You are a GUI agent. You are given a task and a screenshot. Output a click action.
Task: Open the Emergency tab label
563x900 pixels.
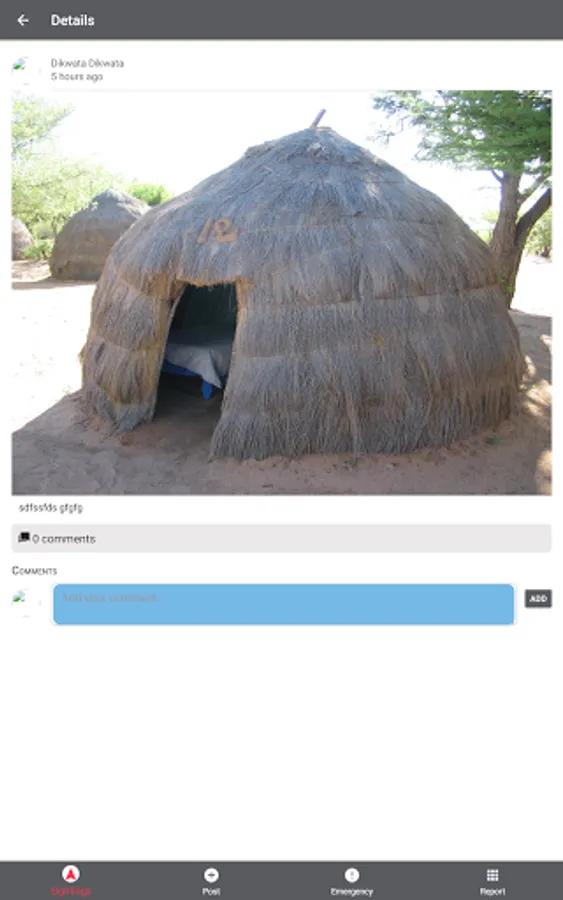point(352,891)
